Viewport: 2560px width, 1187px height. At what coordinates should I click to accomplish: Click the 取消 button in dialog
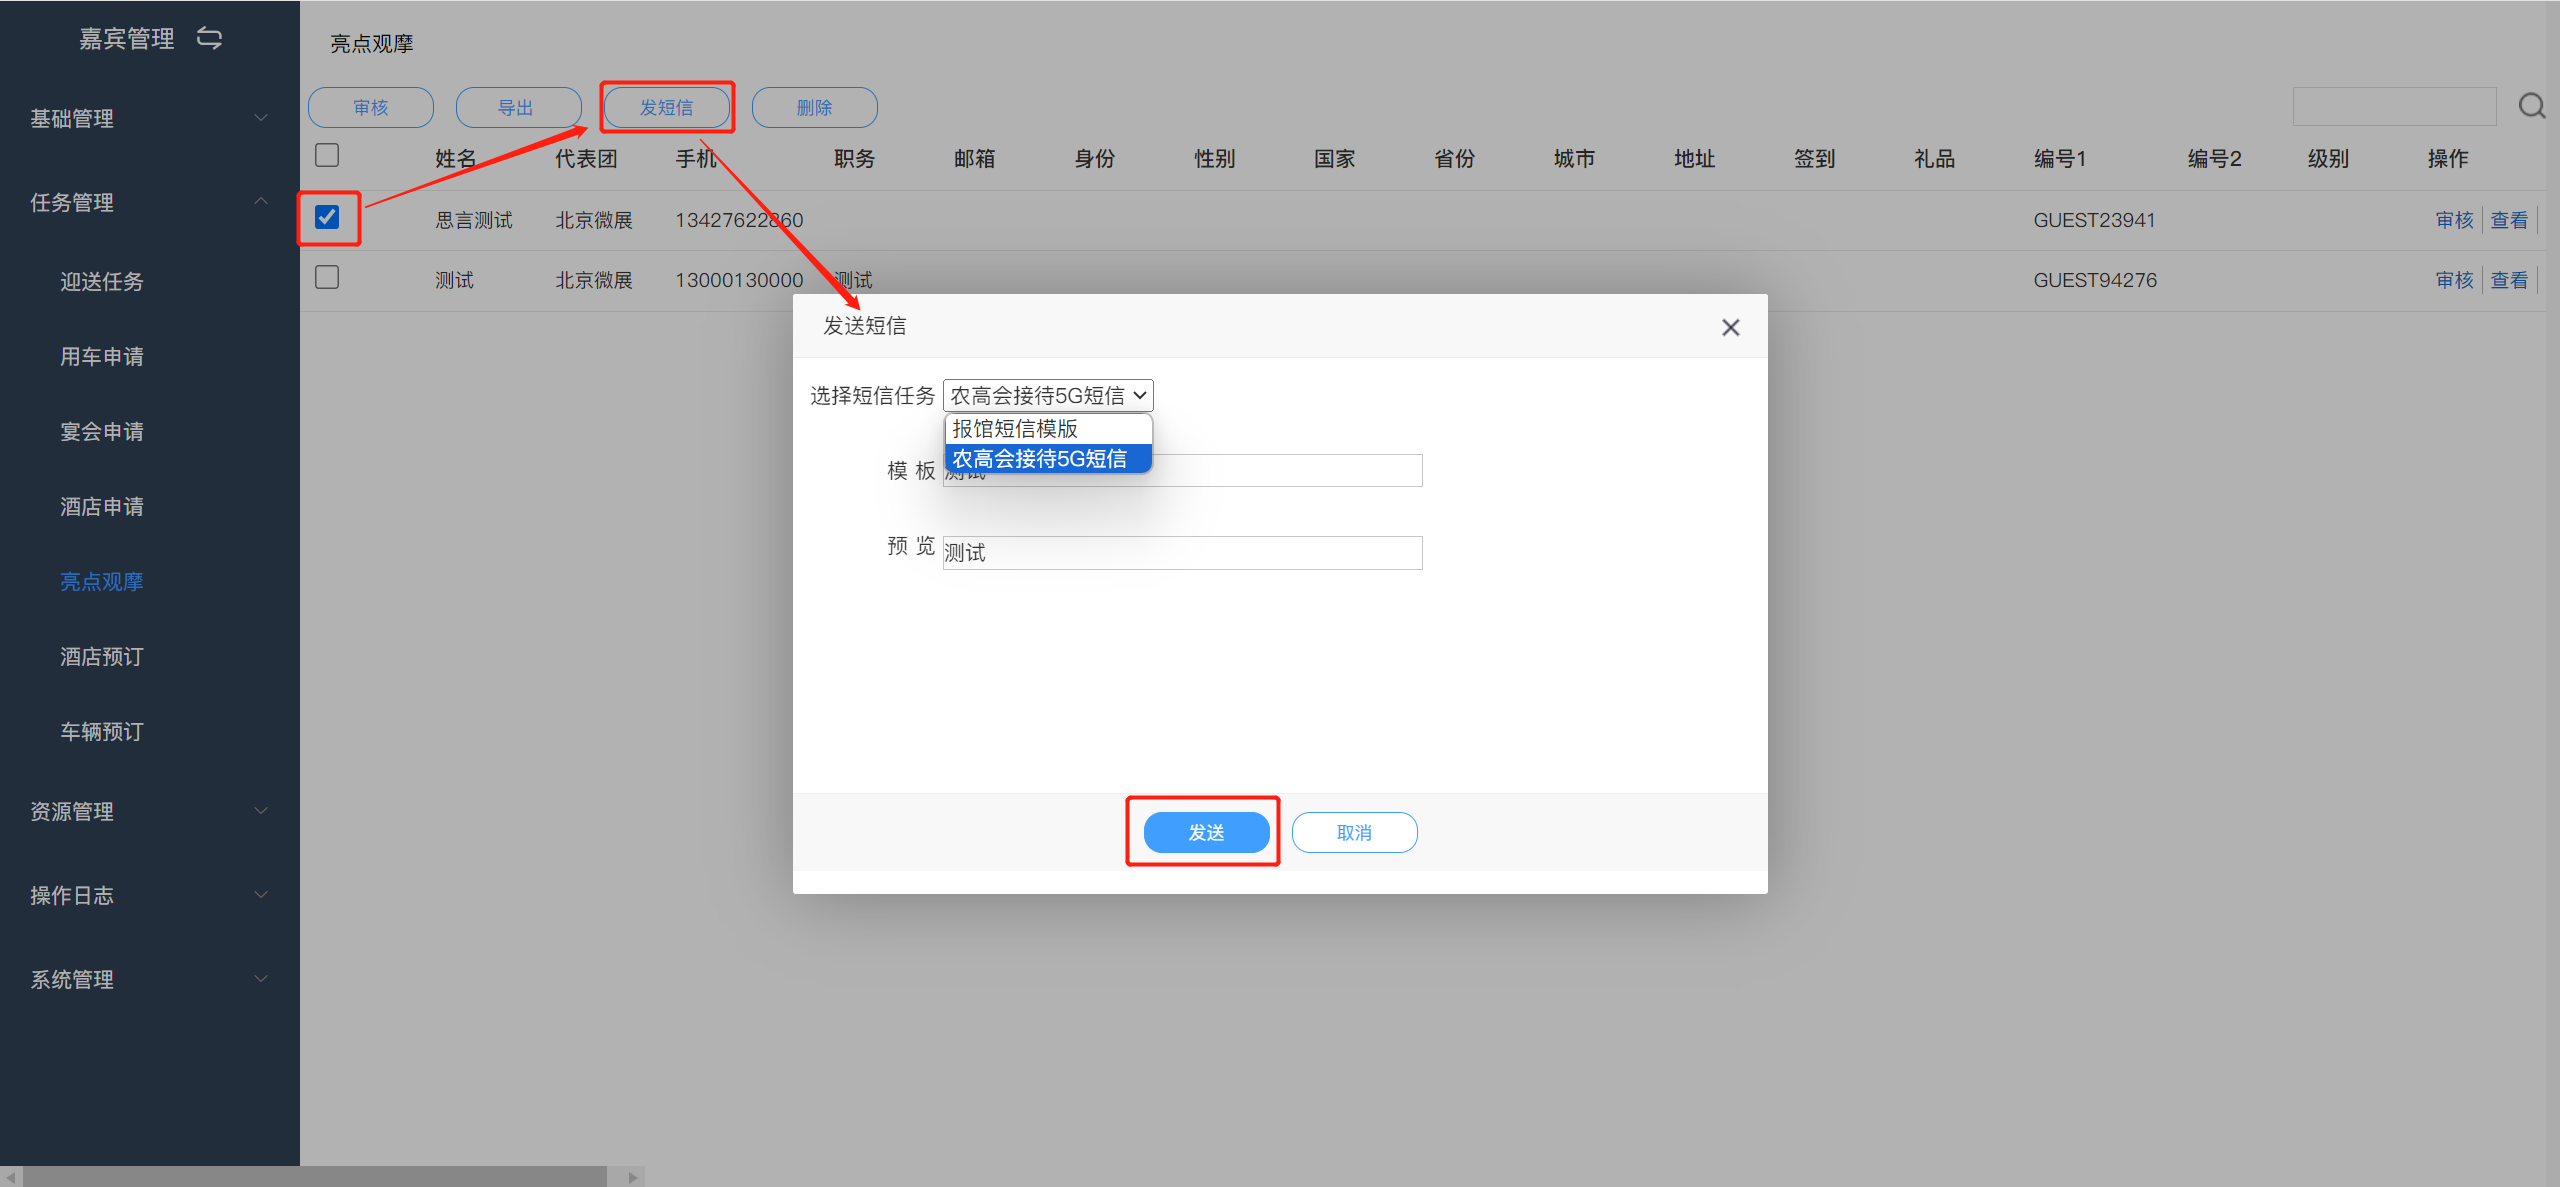pos(1354,832)
